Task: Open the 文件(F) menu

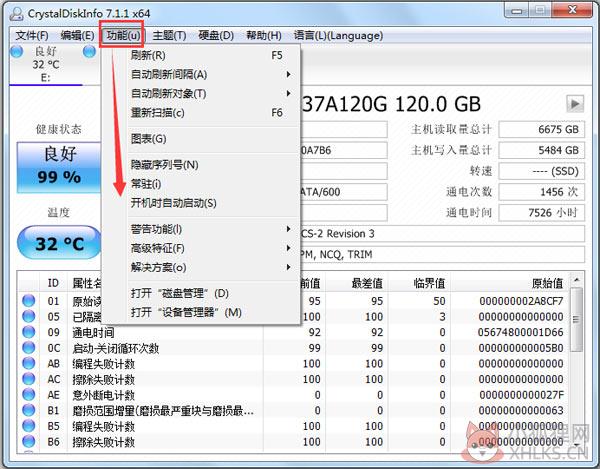Action: pyautogui.click(x=32, y=36)
